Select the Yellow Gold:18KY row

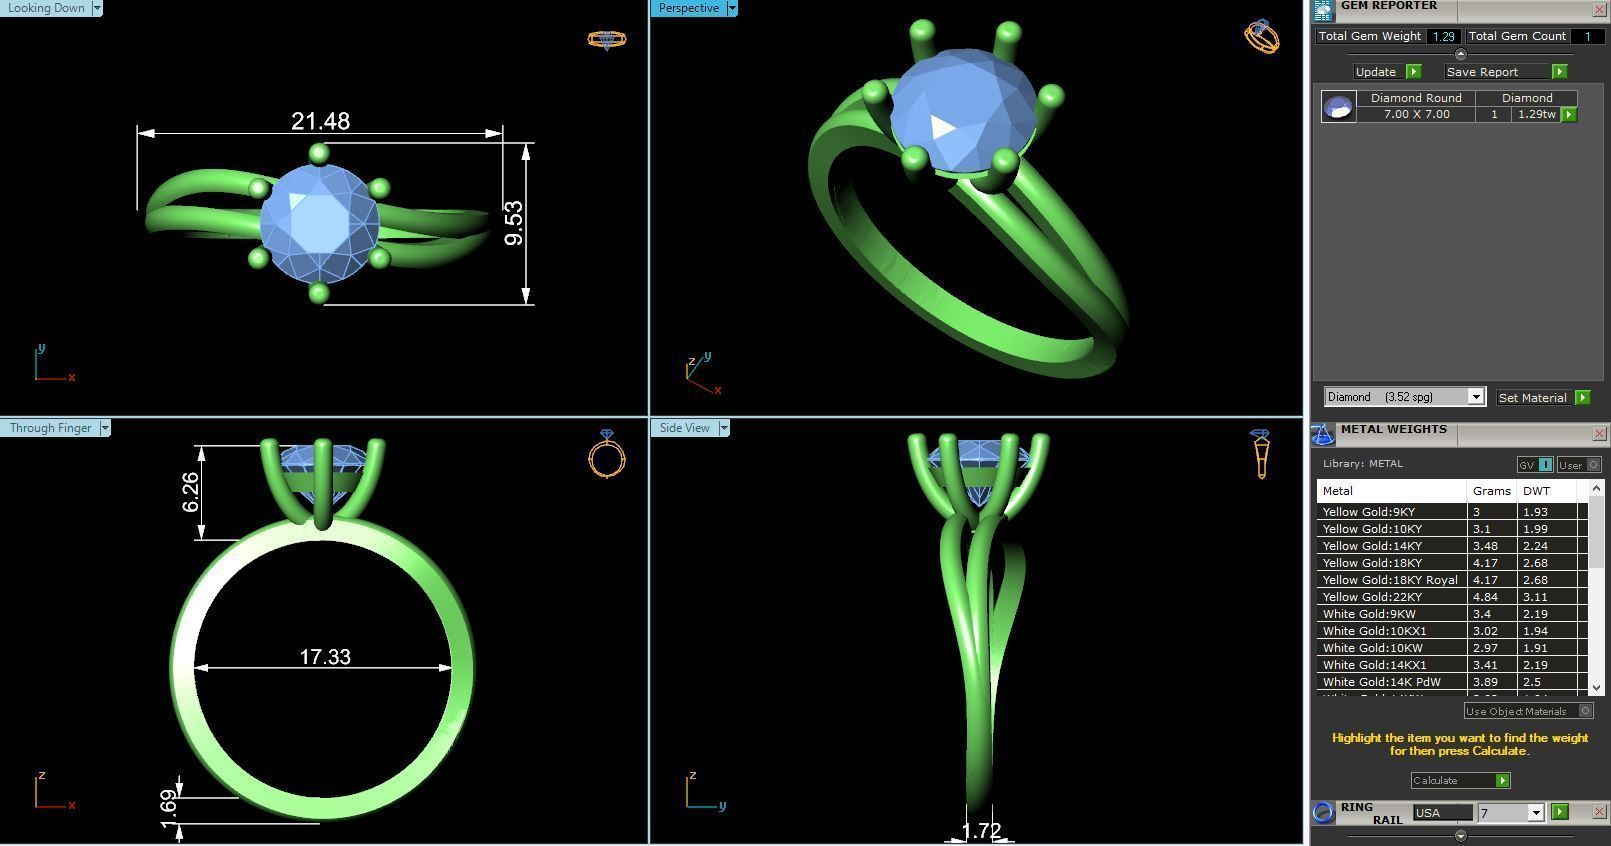pyautogui.click(x=1452, y=563)
